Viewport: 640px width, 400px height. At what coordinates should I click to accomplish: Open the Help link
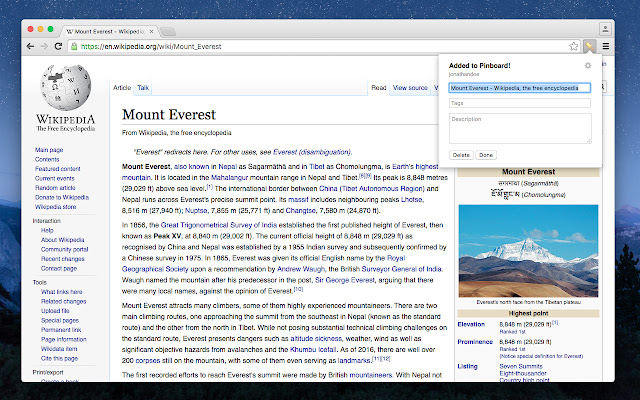(x=47, y=230)
